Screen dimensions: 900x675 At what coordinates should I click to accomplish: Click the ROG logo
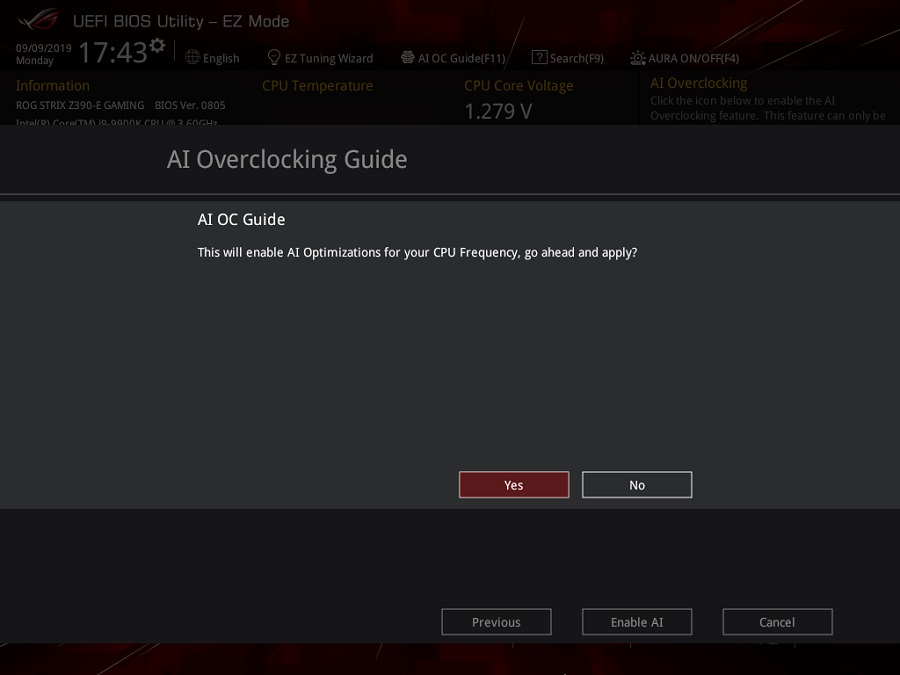(38, 20)
